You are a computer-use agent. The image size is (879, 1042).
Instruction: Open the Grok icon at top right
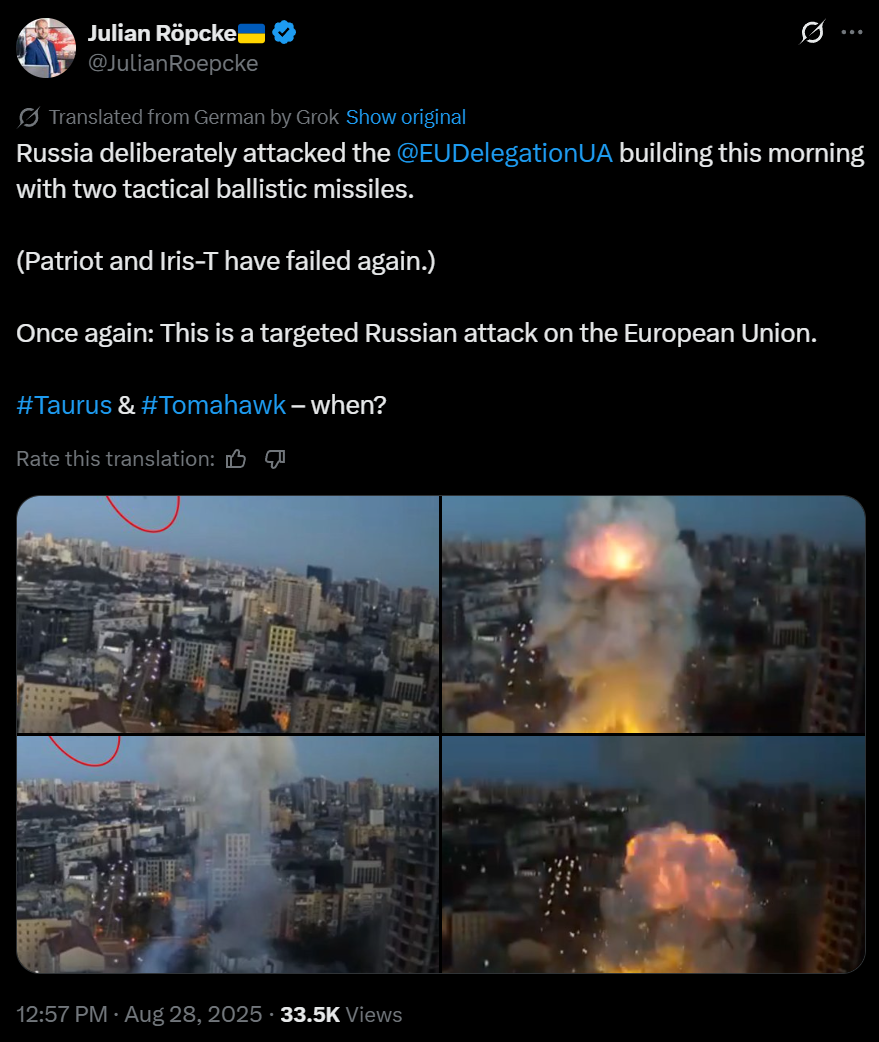click(812, 32)
